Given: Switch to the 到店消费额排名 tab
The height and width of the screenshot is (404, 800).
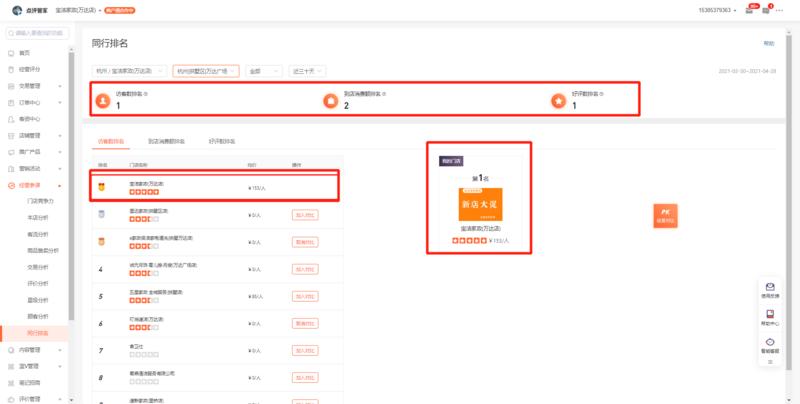Looking at the screenshot, I should tap(167, 142).
